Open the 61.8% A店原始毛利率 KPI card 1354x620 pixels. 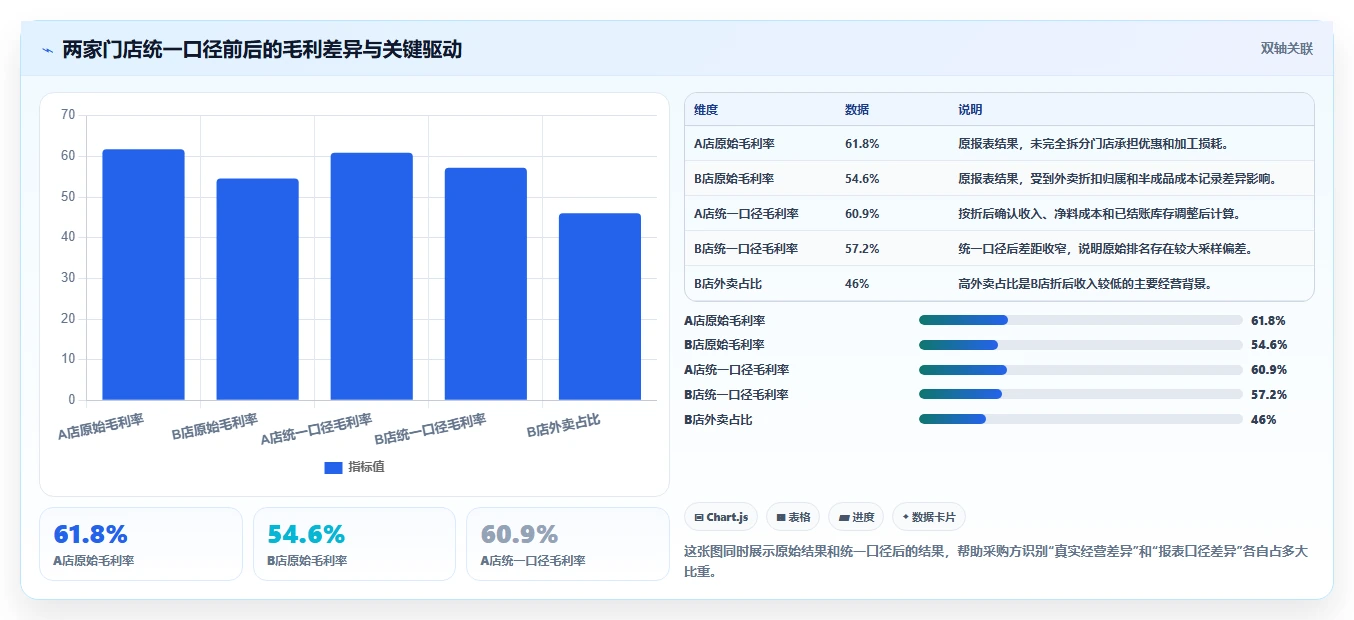[141, 544]
